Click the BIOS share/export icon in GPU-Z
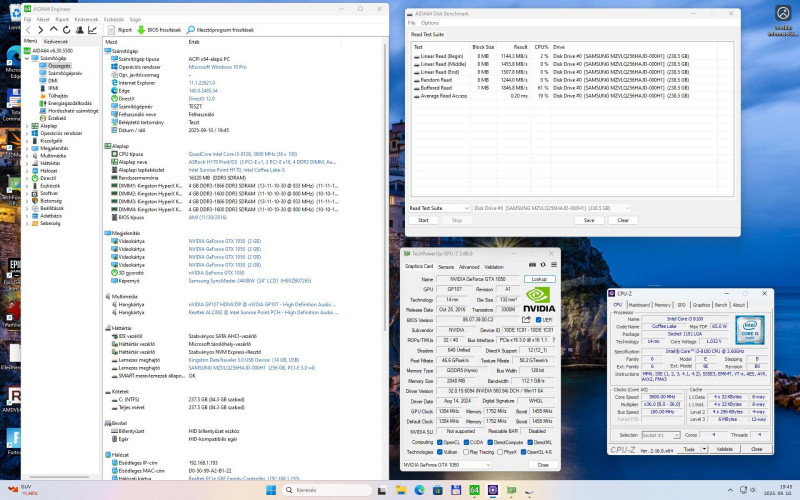The image size is (800, 500). [526, 319]
